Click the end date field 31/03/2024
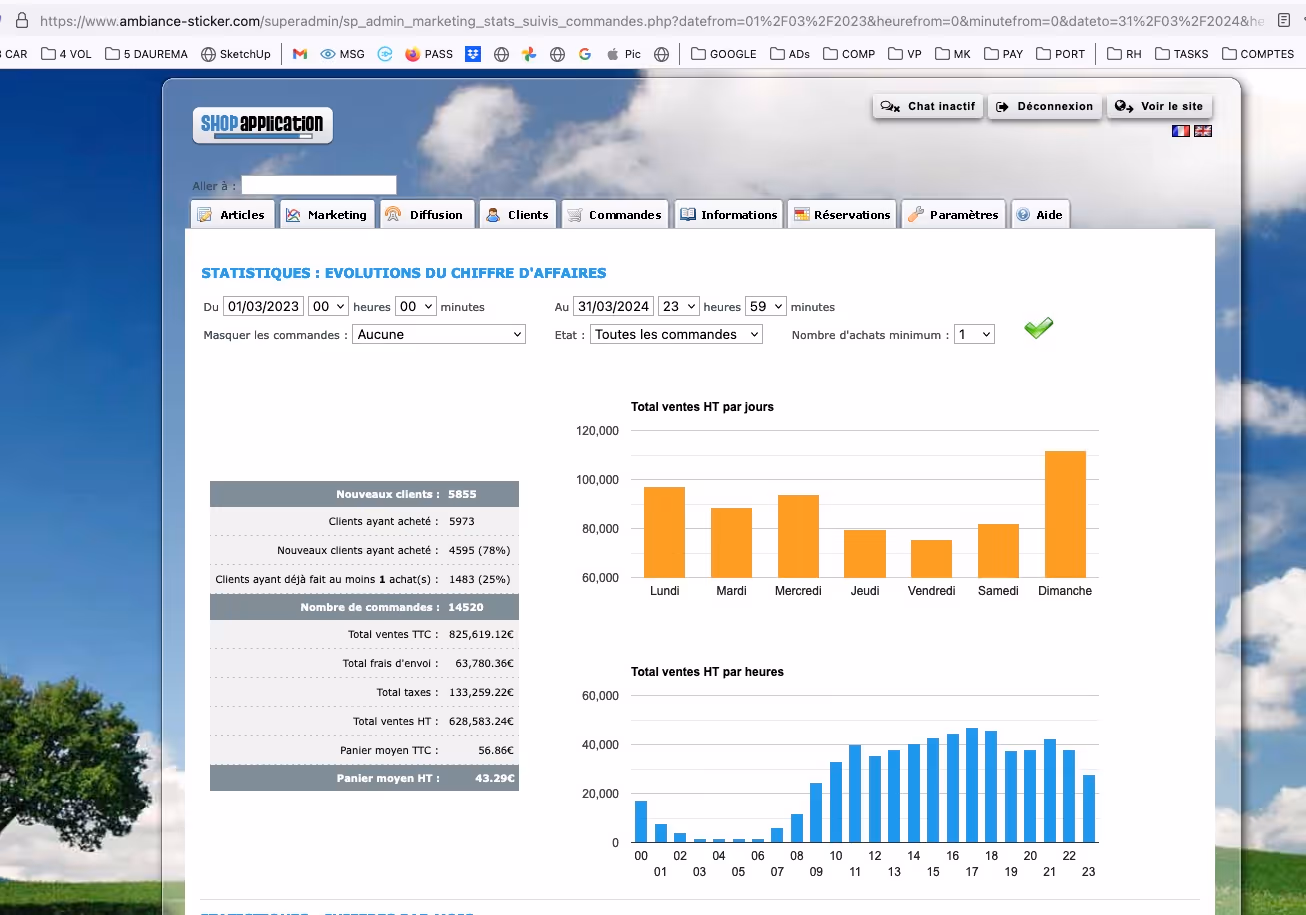 click(614, 307)
